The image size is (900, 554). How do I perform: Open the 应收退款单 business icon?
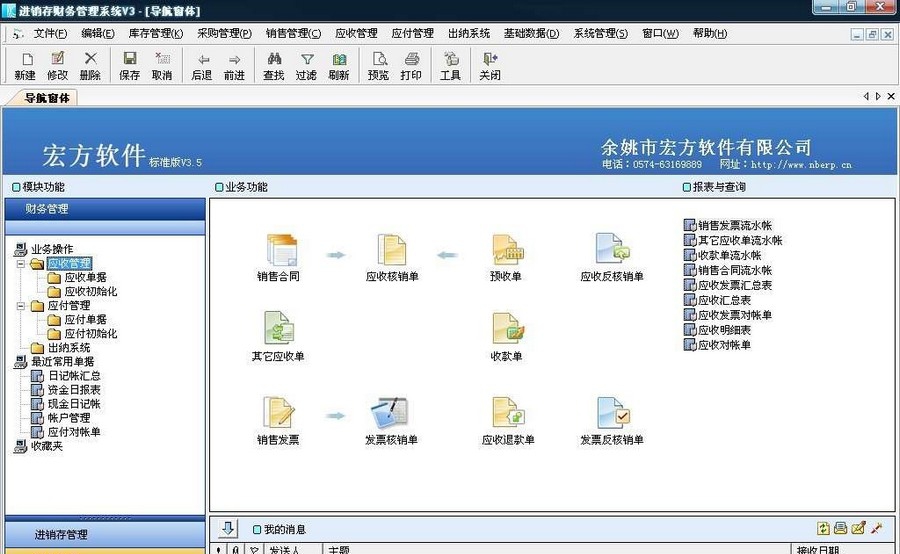coord(508,412)
